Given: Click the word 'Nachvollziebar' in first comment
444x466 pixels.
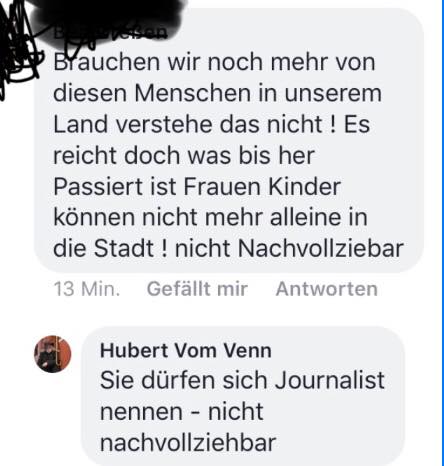Looking at the screenshot, I should tap(321, 248).
